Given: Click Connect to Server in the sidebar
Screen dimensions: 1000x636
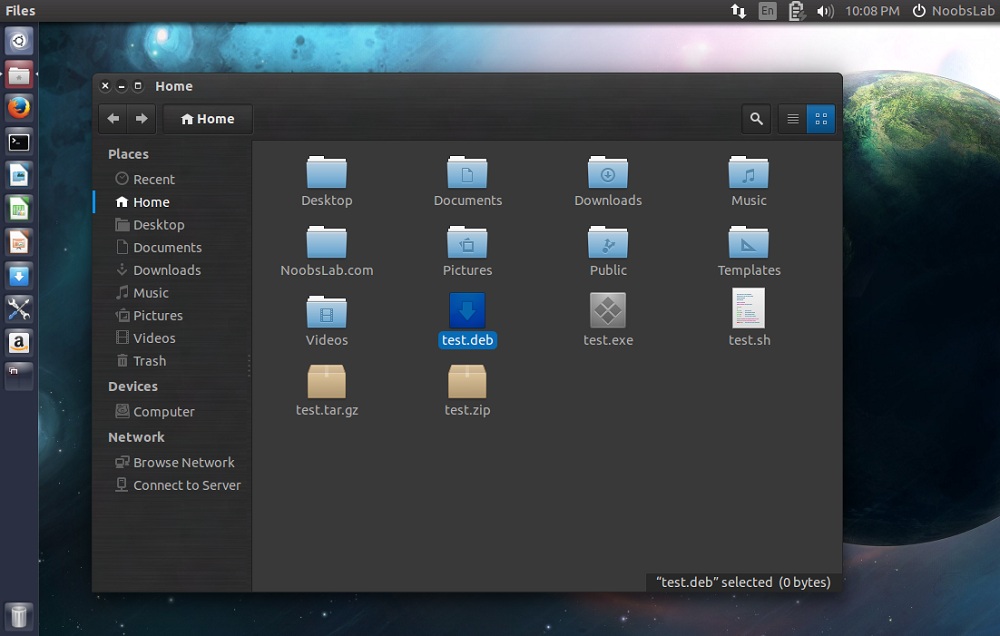Looking at the screenshot, I should 187,485.
